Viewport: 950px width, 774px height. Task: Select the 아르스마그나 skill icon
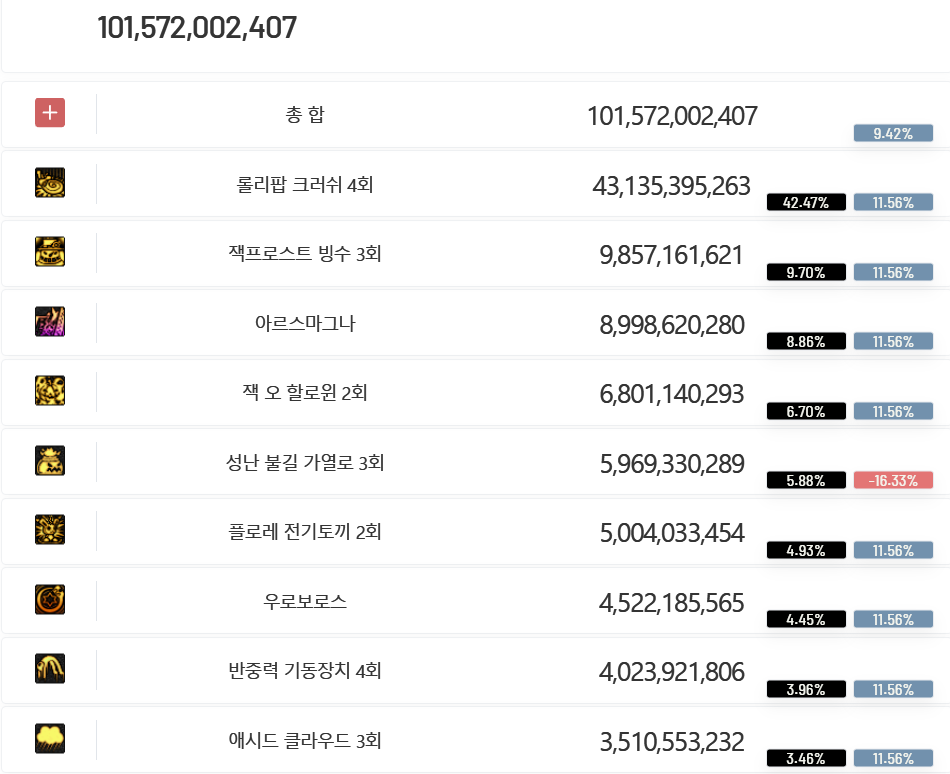[50, 322]
